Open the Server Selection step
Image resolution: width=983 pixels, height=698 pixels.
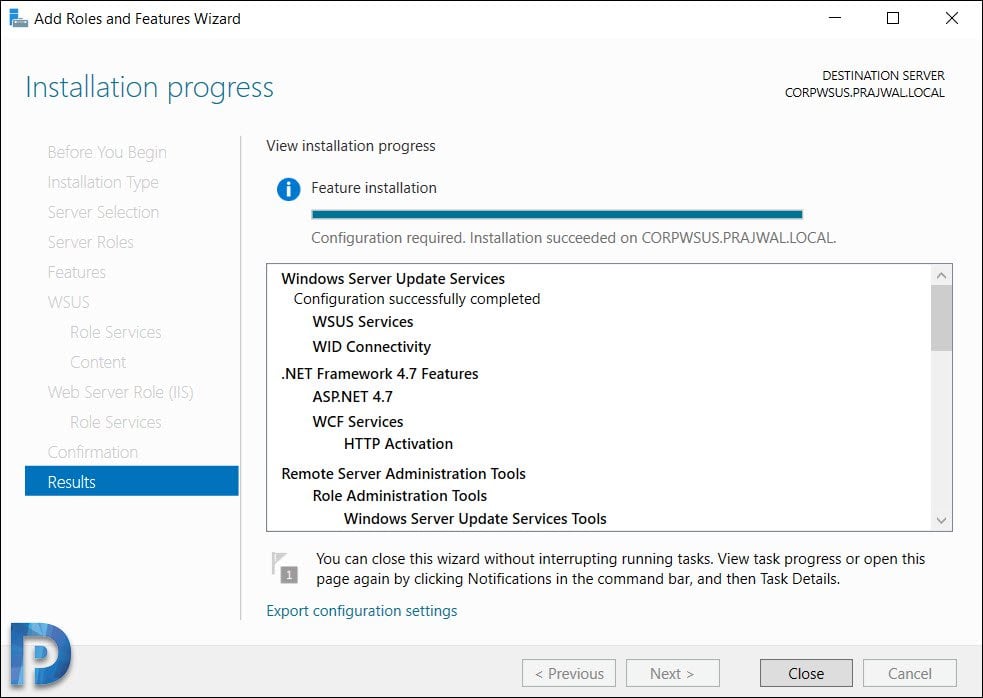pyautogui.click(x=103, y=212)
